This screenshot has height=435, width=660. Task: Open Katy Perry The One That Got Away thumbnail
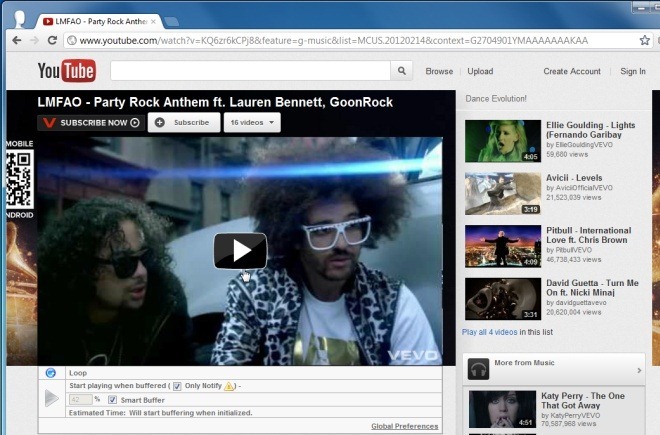click(x=502, y=409)
